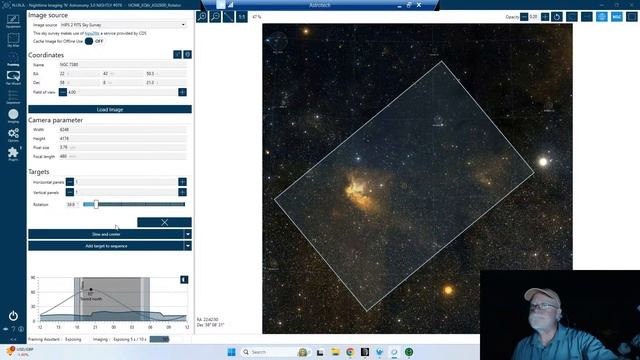The image size is (640, 360).
Task: Click the power icon in sidebar
Action: [x=13, y=316]
